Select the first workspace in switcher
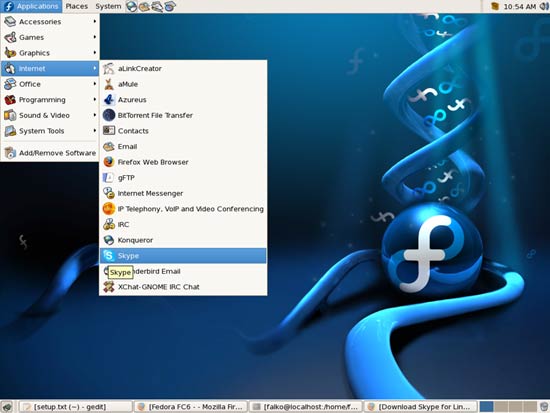Image resolution: width=550 pixels, height=413 pixels. [486, 407]
